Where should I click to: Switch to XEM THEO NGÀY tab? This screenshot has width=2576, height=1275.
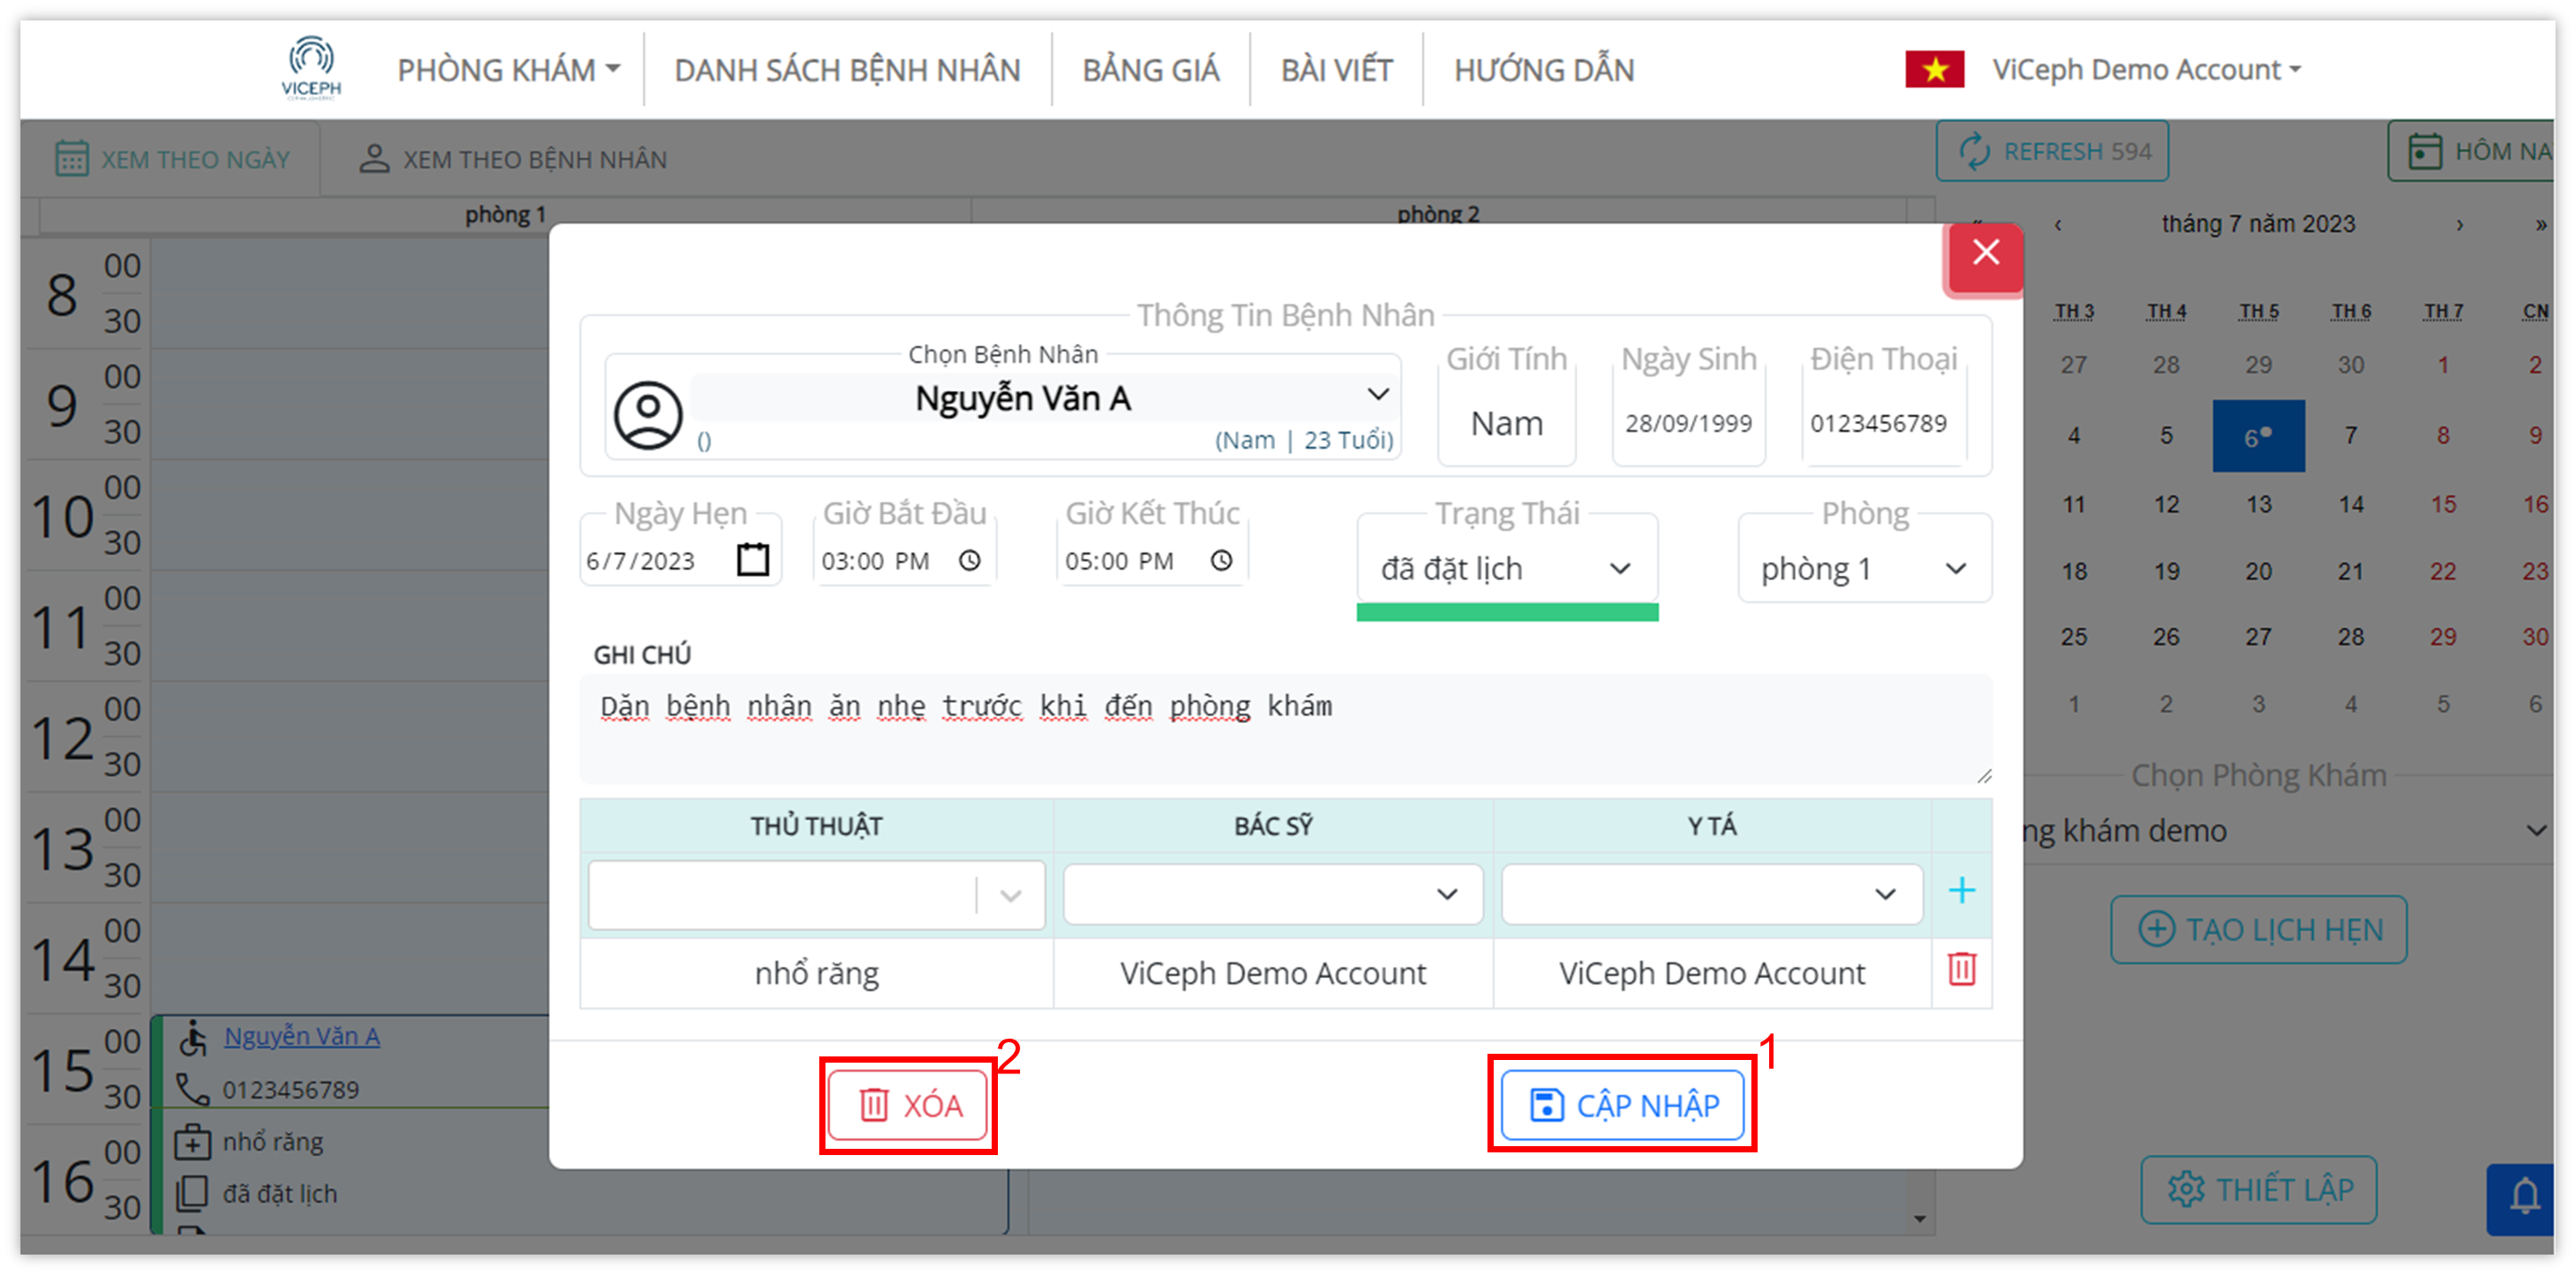tap(172, 159)
